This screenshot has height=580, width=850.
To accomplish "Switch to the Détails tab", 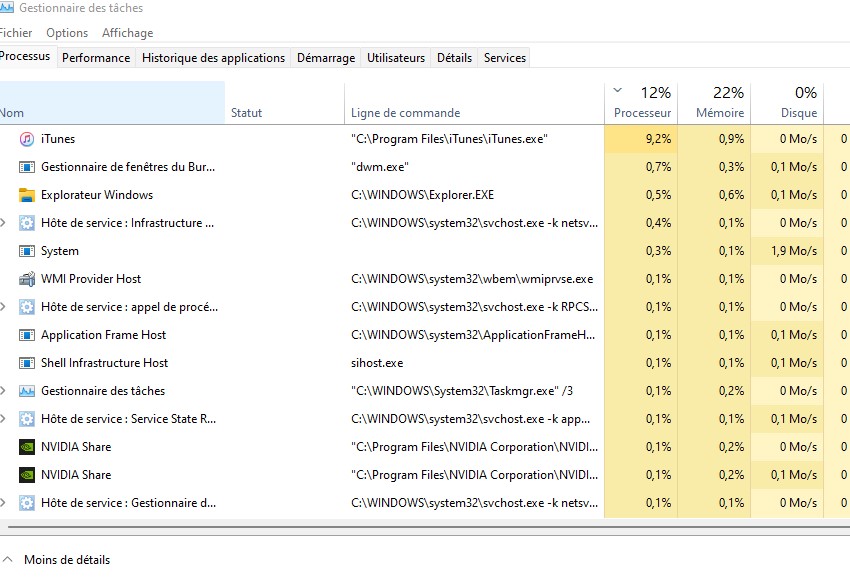I will (454, 58).
